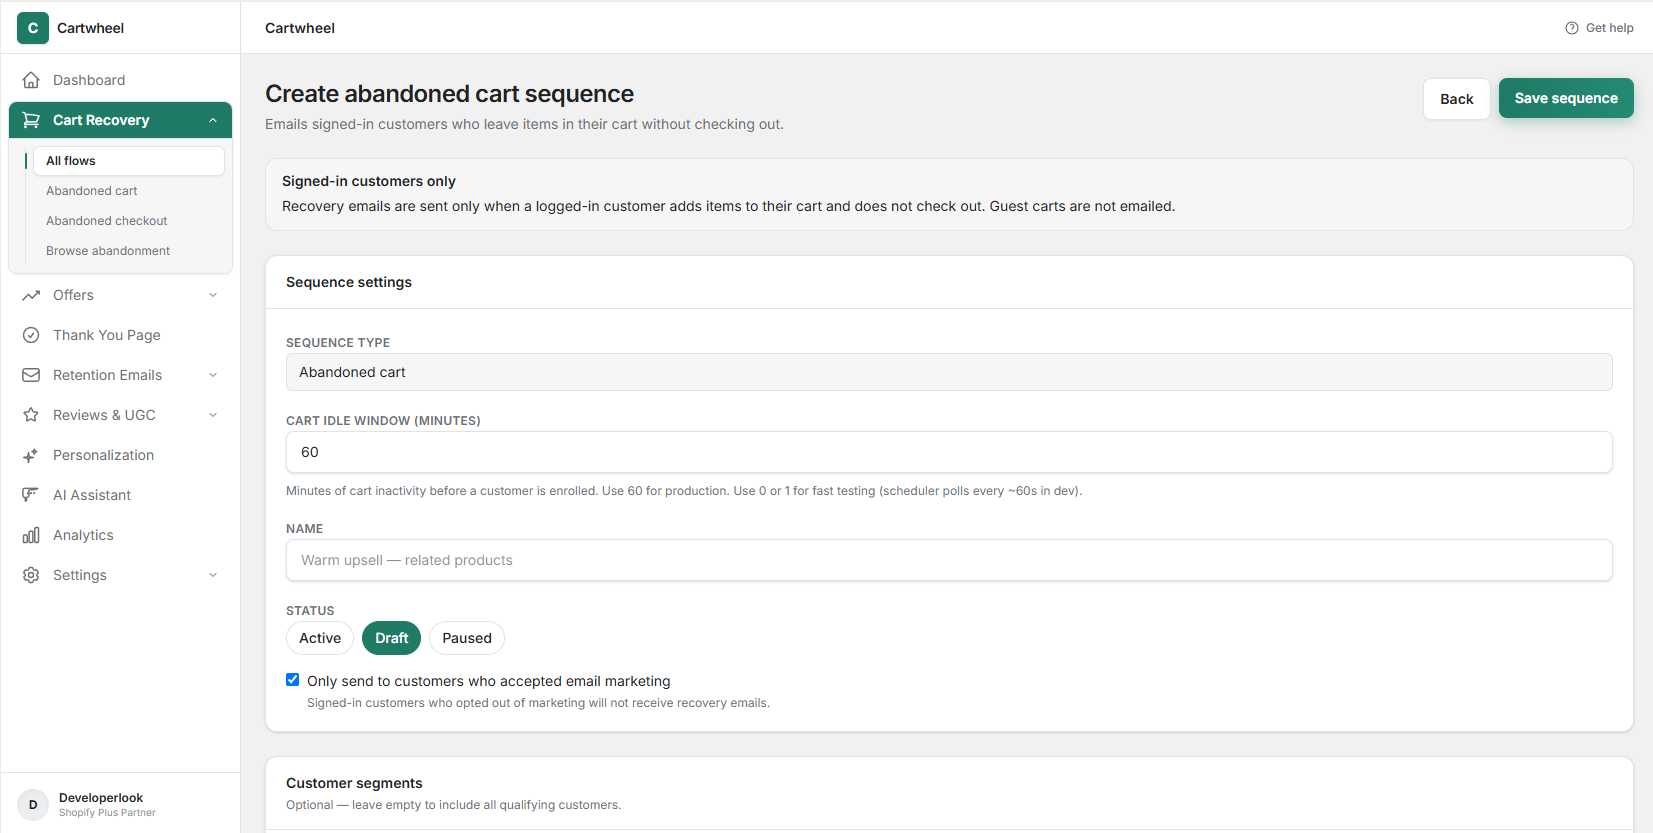
Task: Set status to Active
Action: point(320,638)
